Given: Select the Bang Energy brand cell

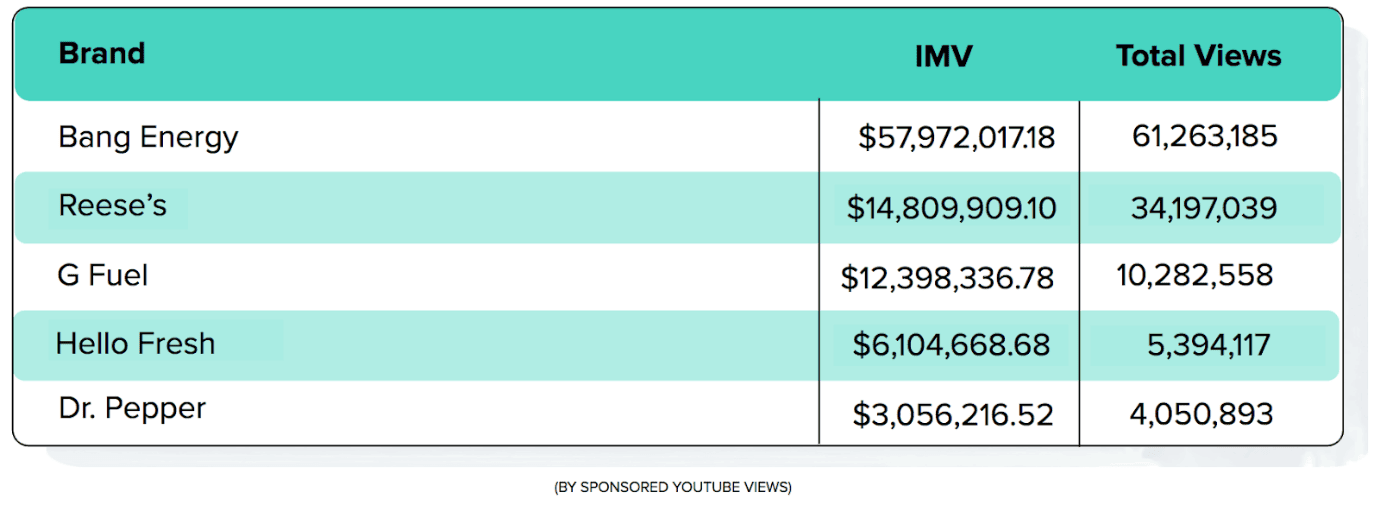Looking at the screenshot, I should coord(148,137).
